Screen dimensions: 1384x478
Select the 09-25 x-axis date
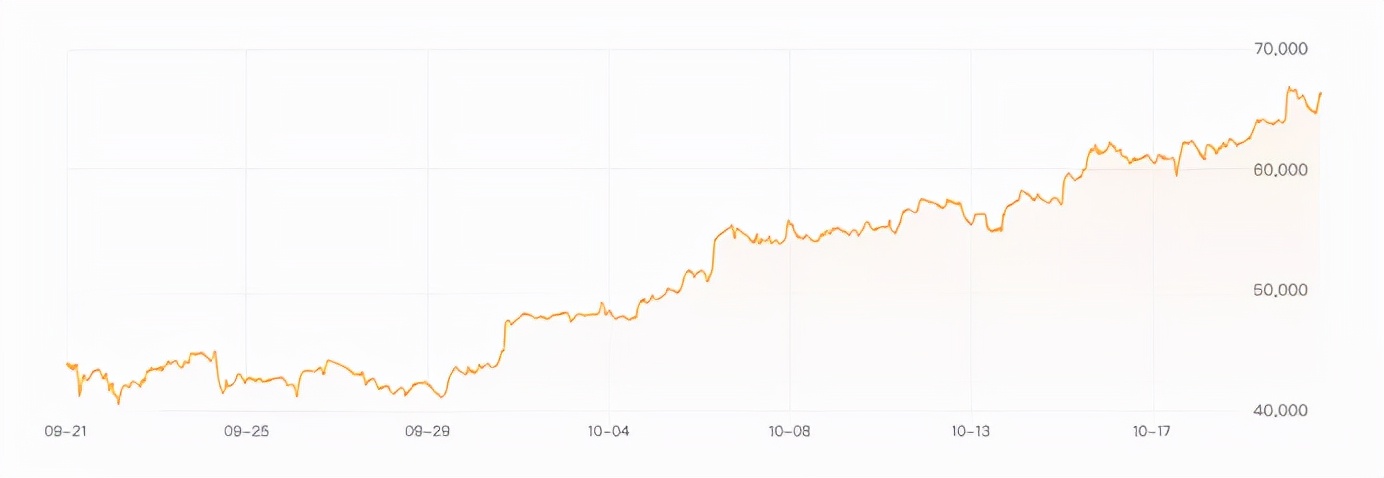tap(246, 432)
